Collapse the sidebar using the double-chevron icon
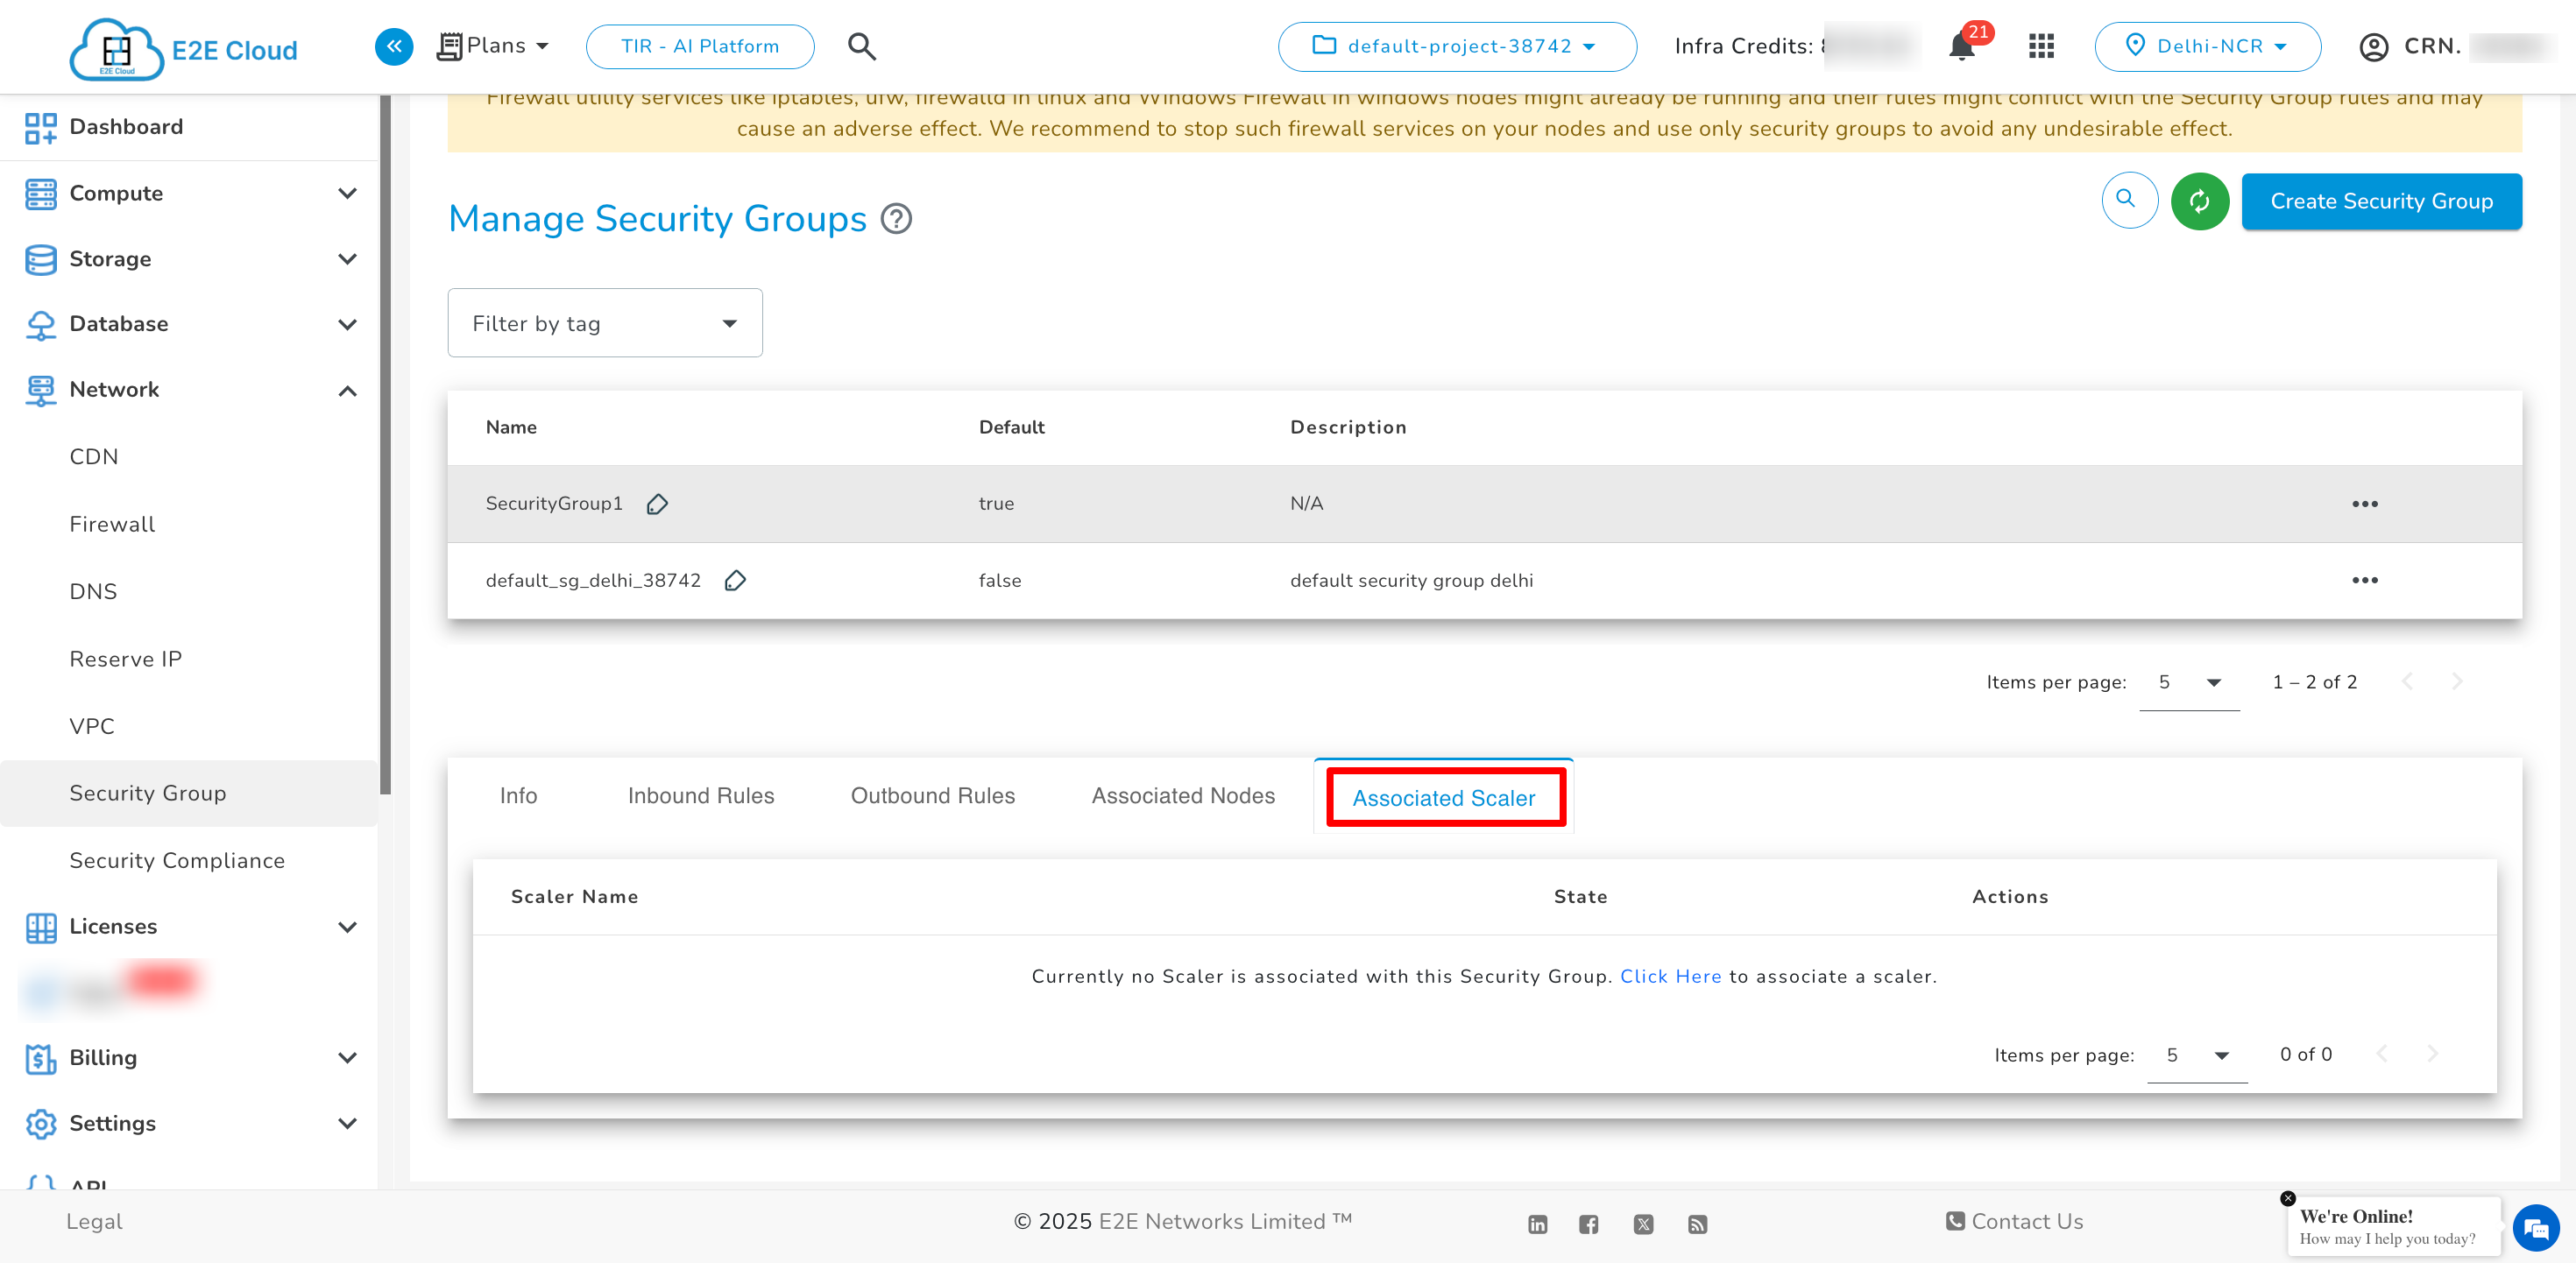The width and height of the screenshot is (2576, 1263). 394,46
